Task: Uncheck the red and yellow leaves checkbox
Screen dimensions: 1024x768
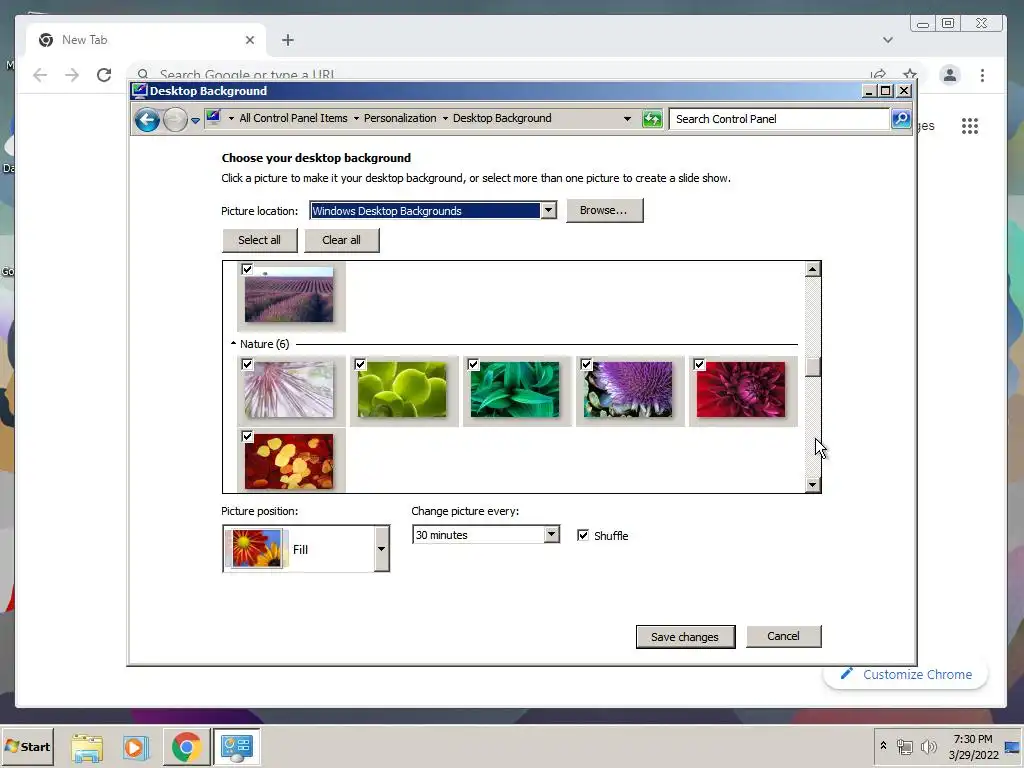Action: [x=247, y=436]
